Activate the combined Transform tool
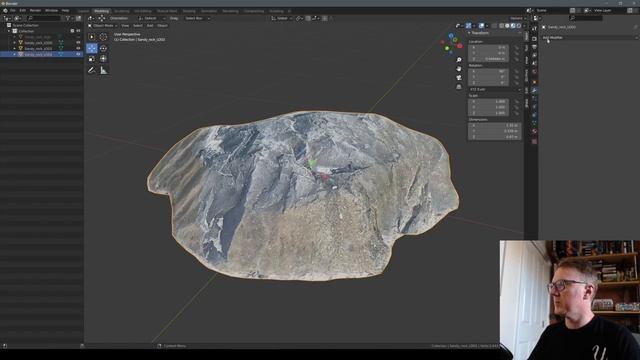The image size is (640, 360). pos(103,59)
